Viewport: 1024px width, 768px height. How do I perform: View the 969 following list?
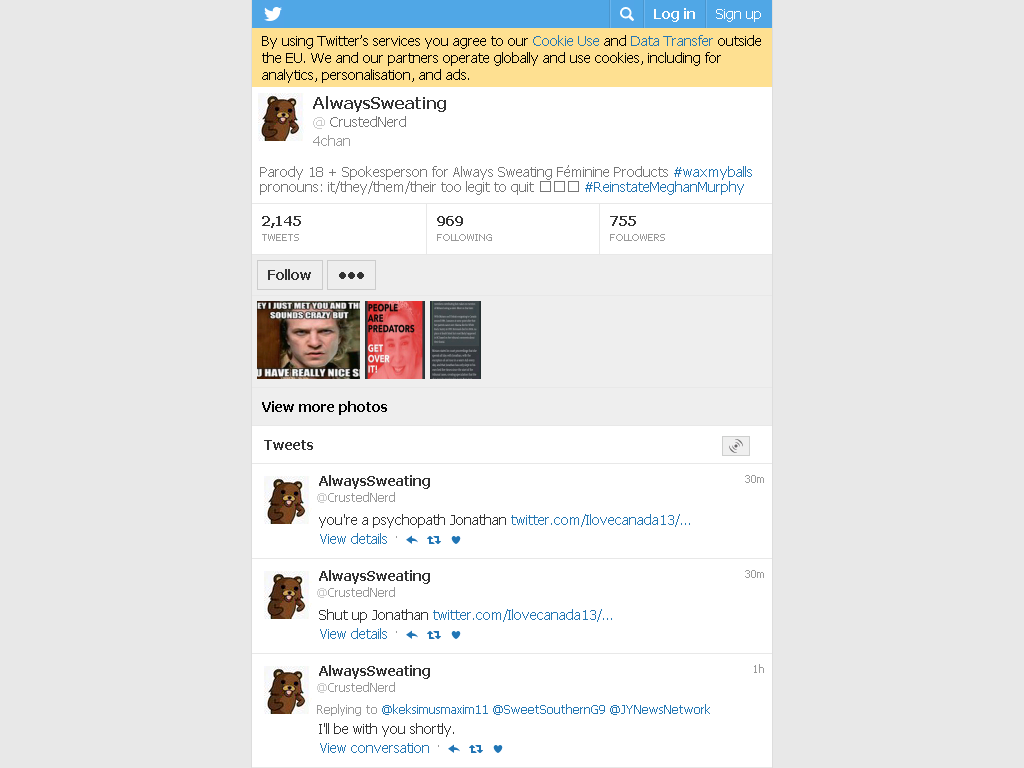tap(513, 229)
